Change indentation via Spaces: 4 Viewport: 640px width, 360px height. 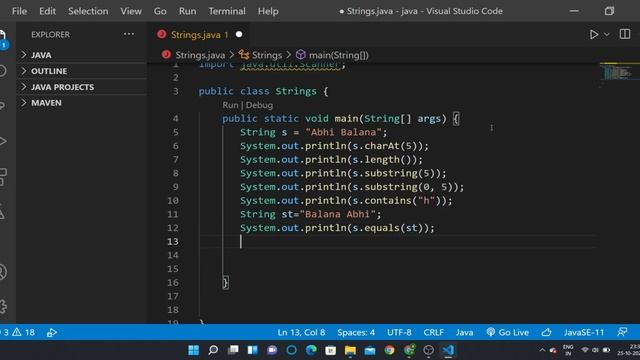pyautogui.click(x=356, y=332)
